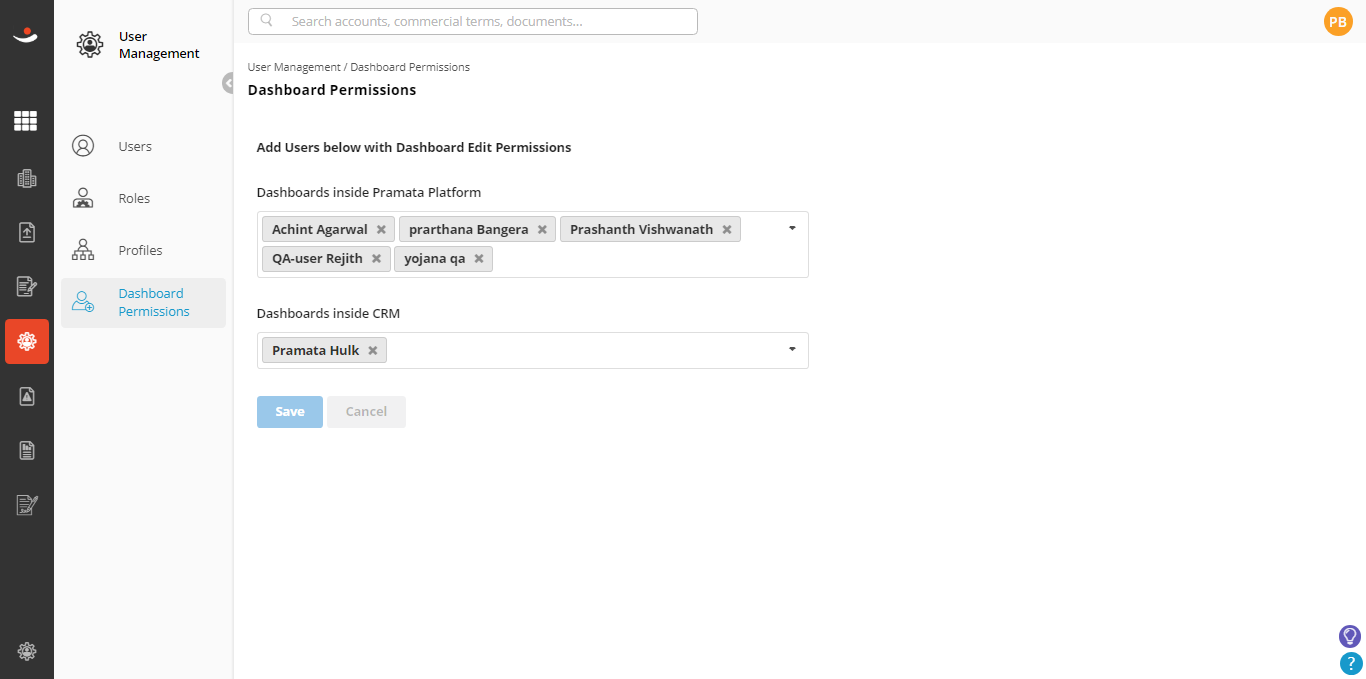Click the User Management gear icon
1366x679 pixels.
(x=90, y=44)
